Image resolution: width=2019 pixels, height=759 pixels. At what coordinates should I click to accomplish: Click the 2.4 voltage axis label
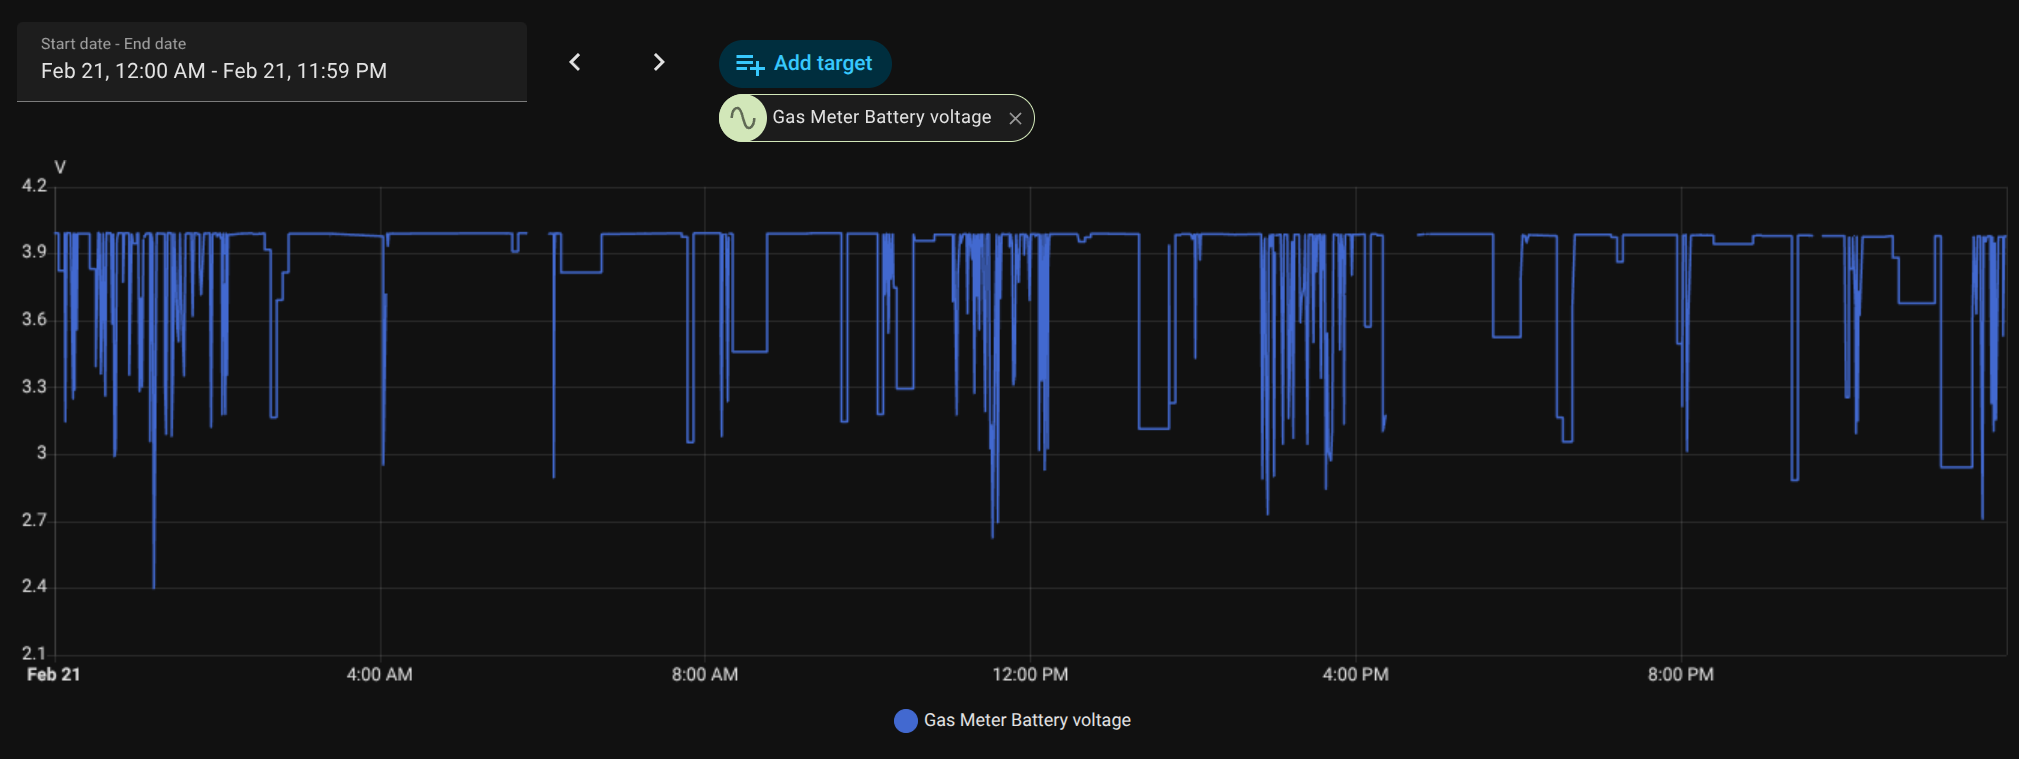[x=34, y=586]
